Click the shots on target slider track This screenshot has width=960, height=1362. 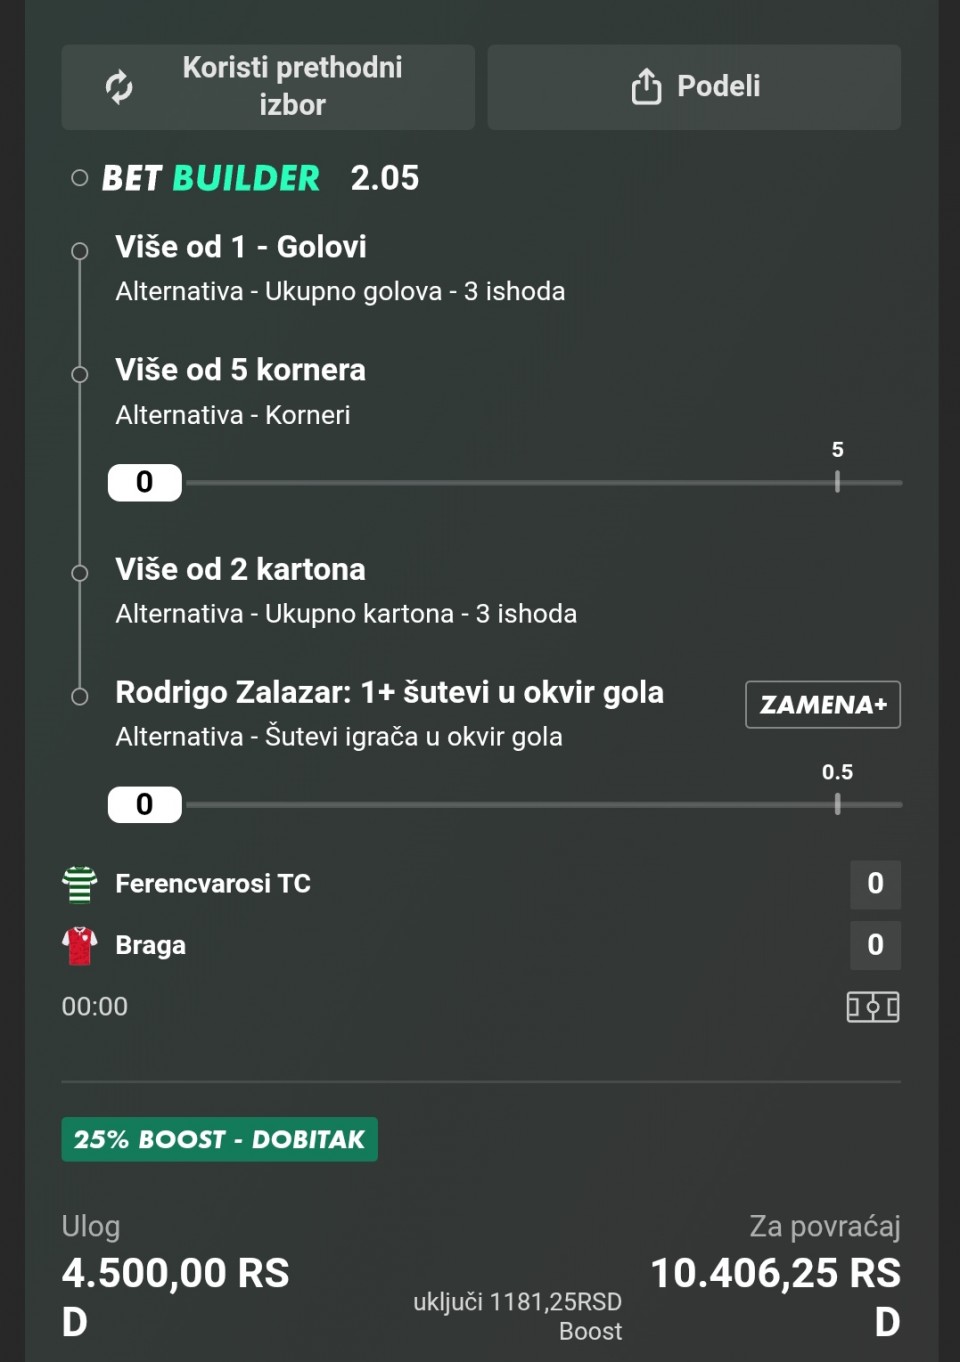point(543,805)
